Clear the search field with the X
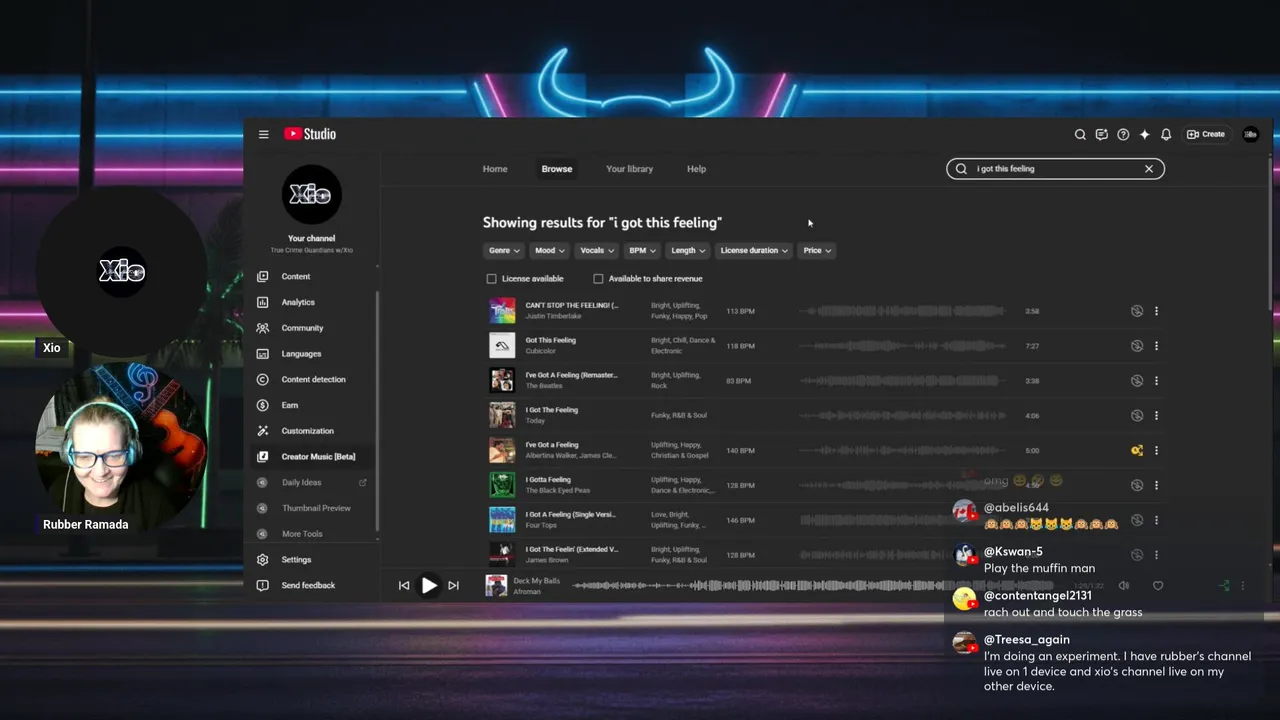The image size is (1280, 720). 1149,169
